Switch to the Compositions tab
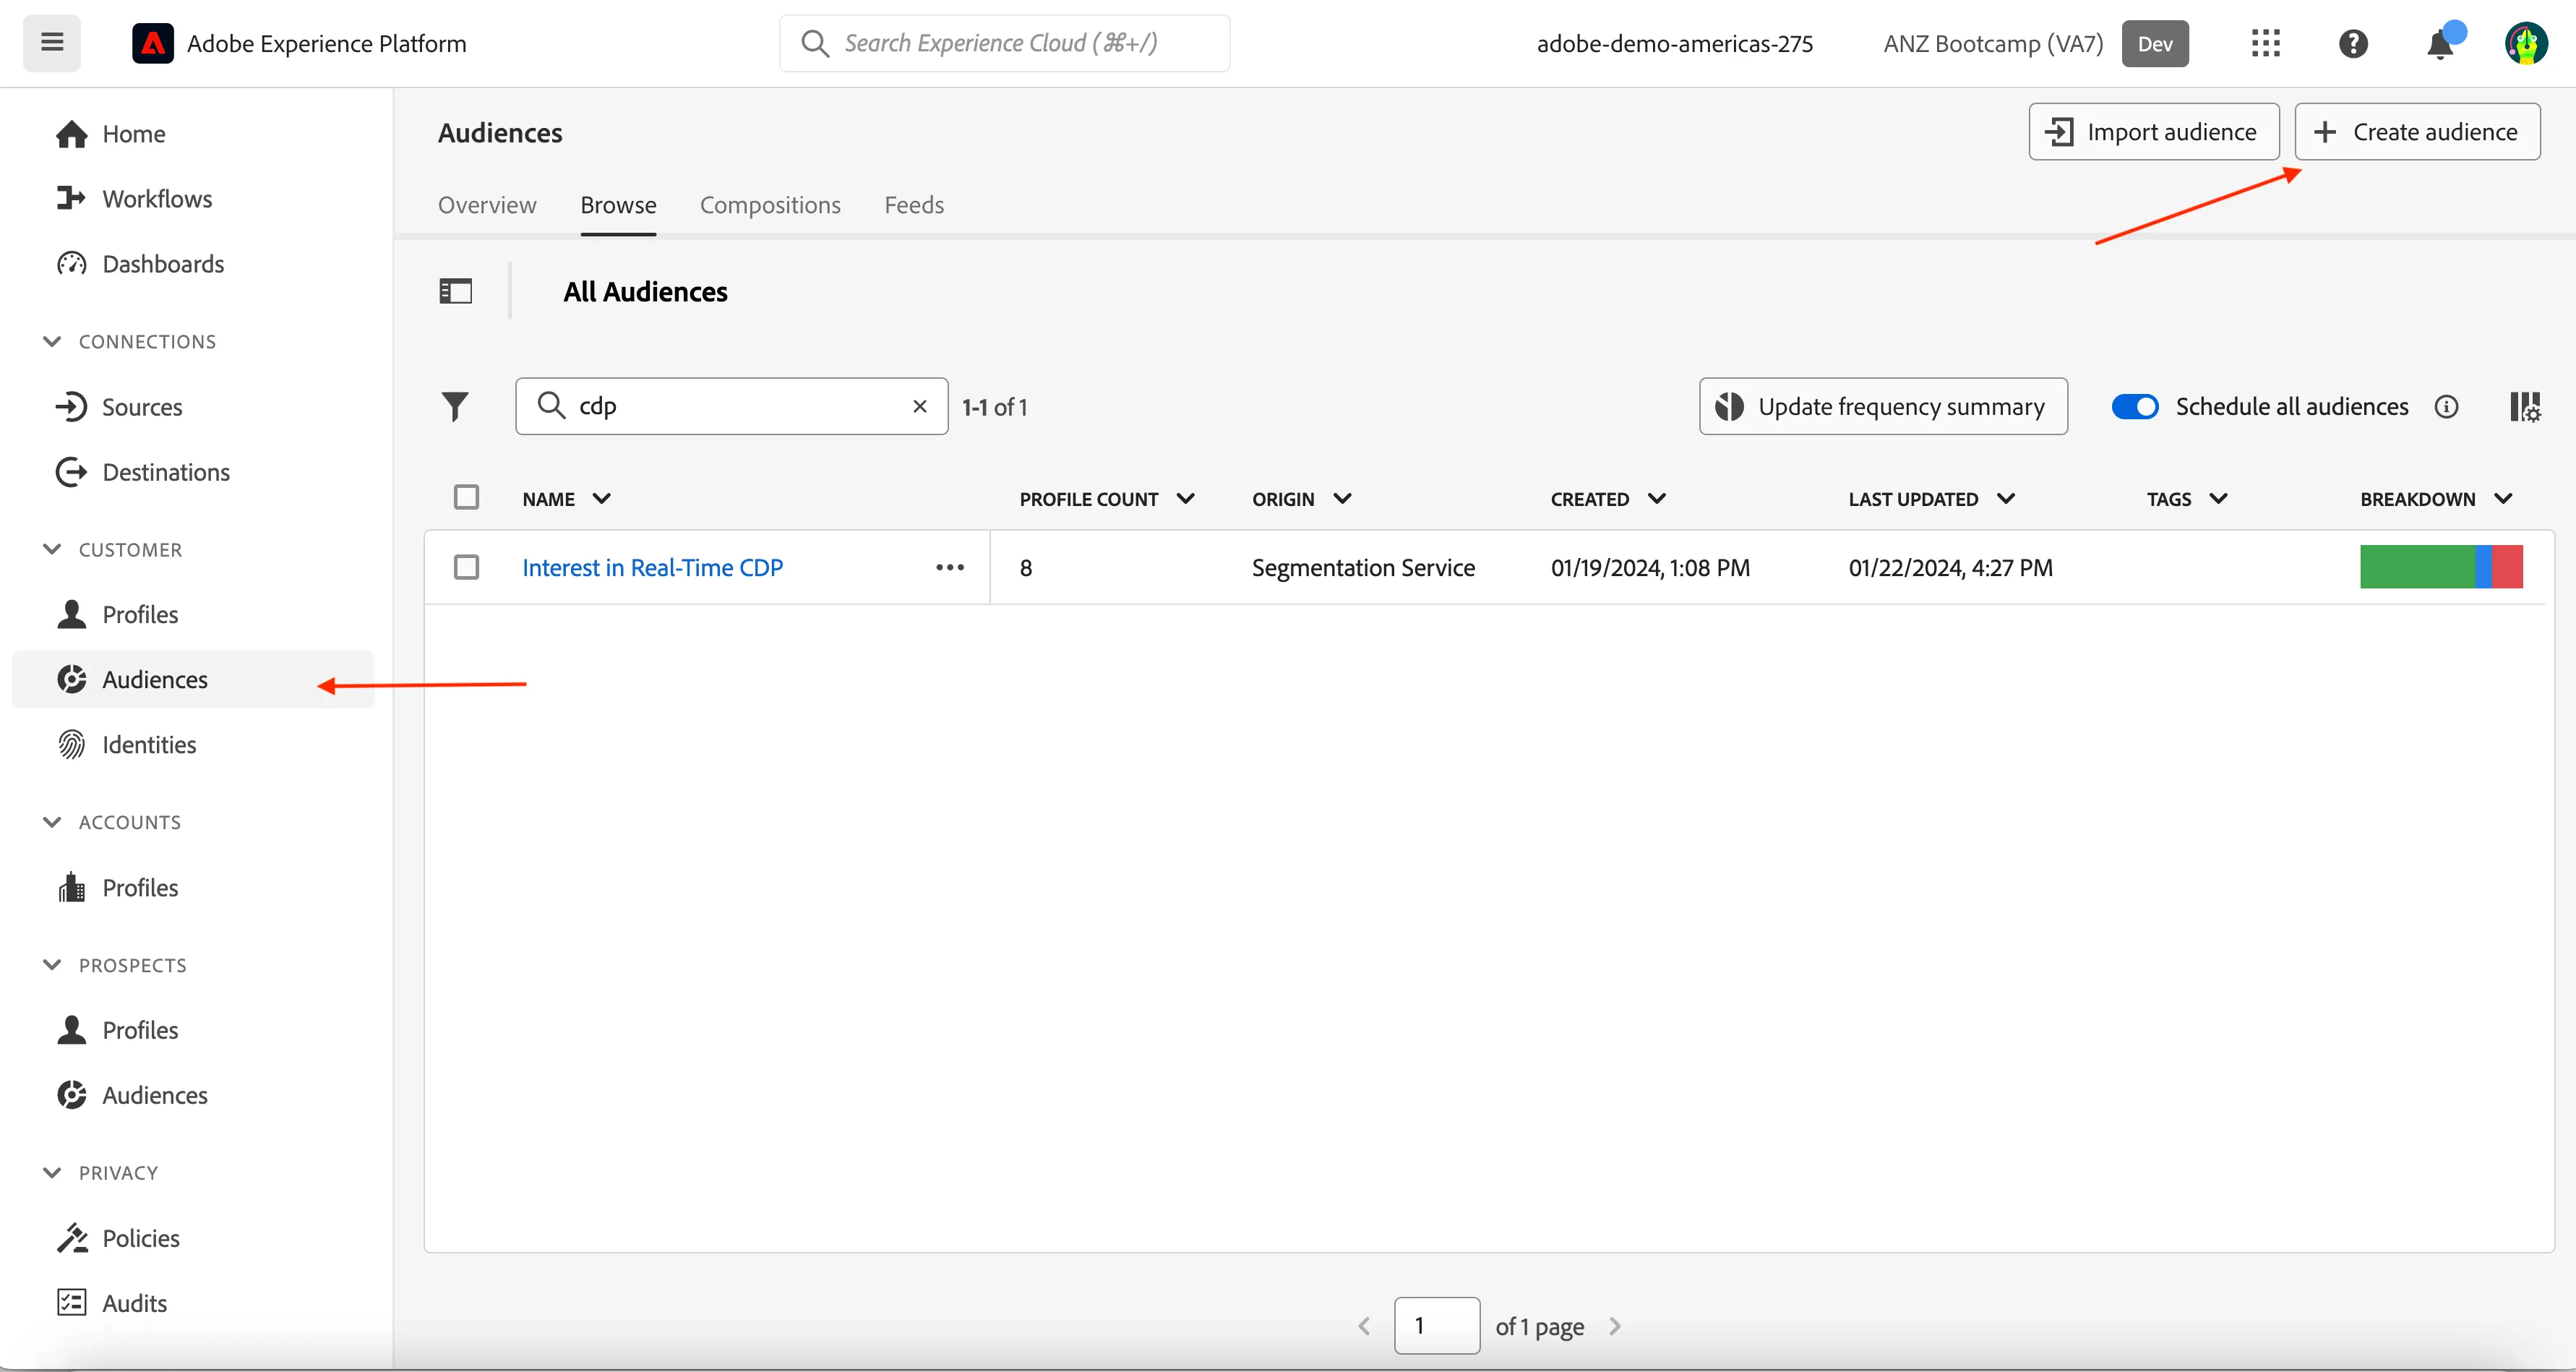The image size is (2576, 1372). tap(770, 205)
